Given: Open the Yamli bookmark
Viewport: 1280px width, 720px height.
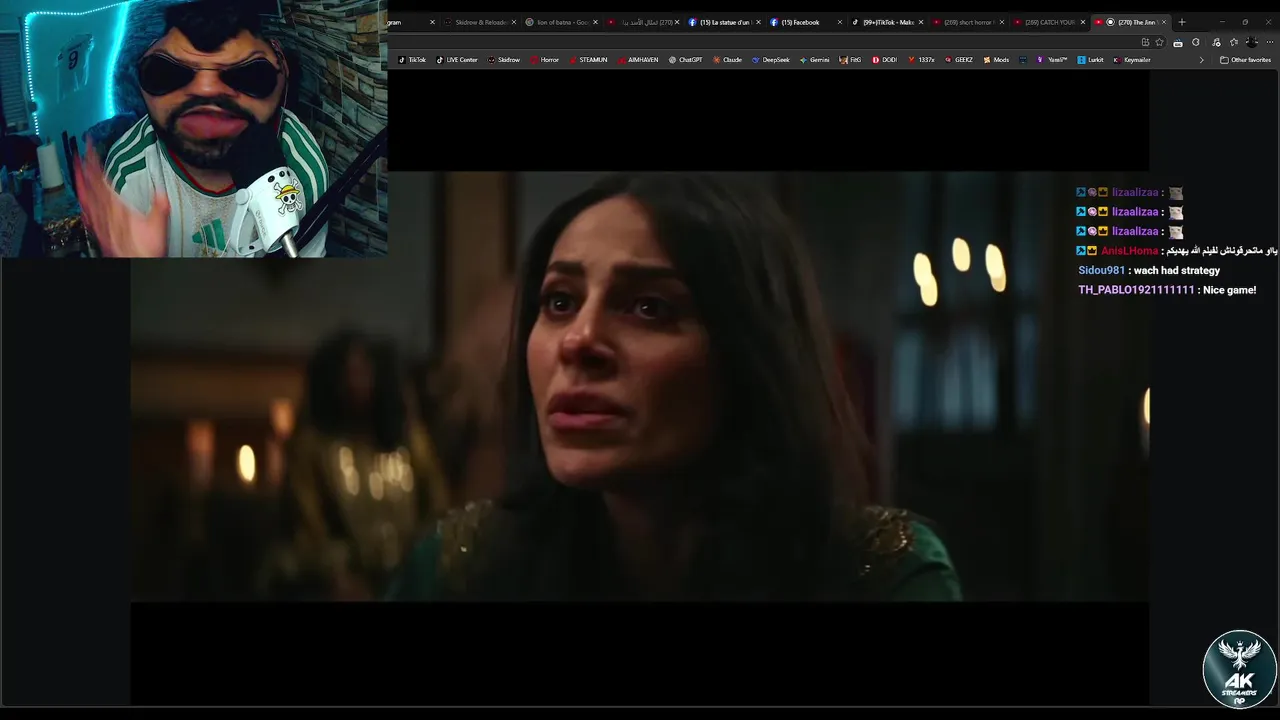Looking at the screenshot, I should [1052, 60].
